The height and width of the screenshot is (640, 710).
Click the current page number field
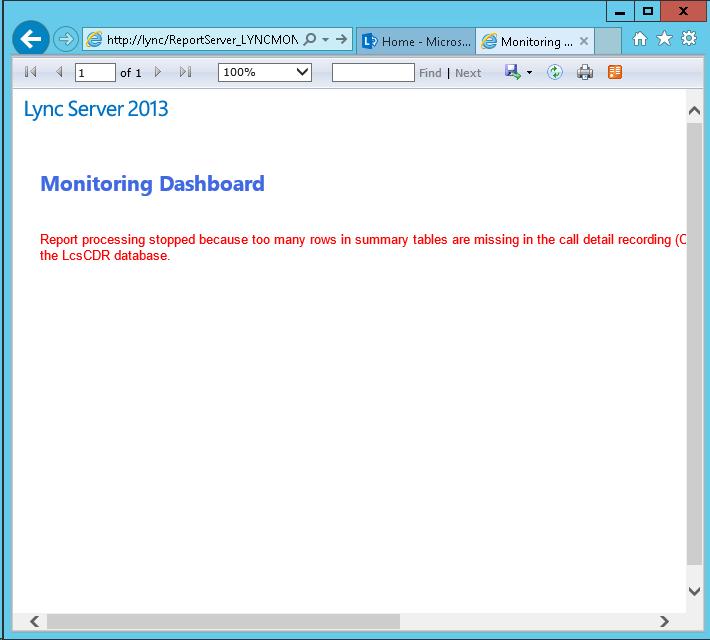[x=95, y=72]
